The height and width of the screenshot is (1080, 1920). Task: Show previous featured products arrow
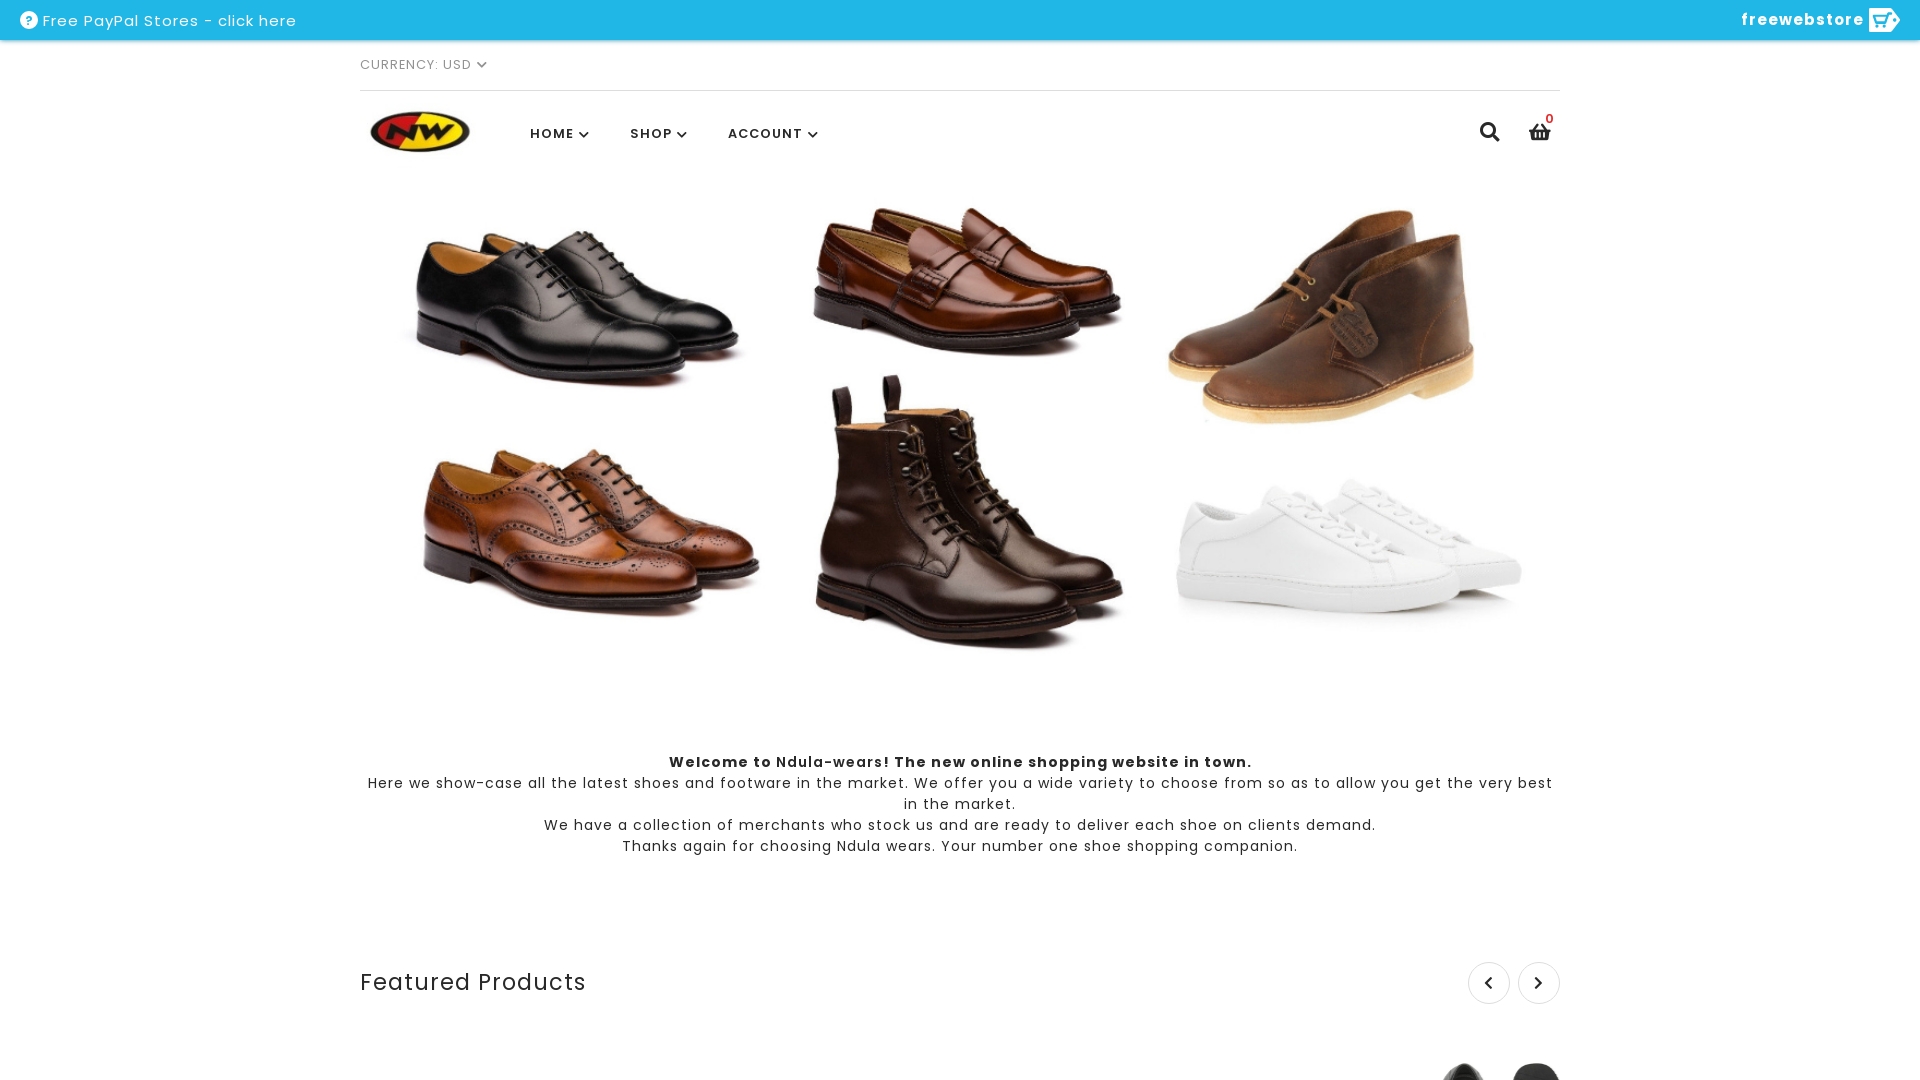click(x=1488, y=983)
